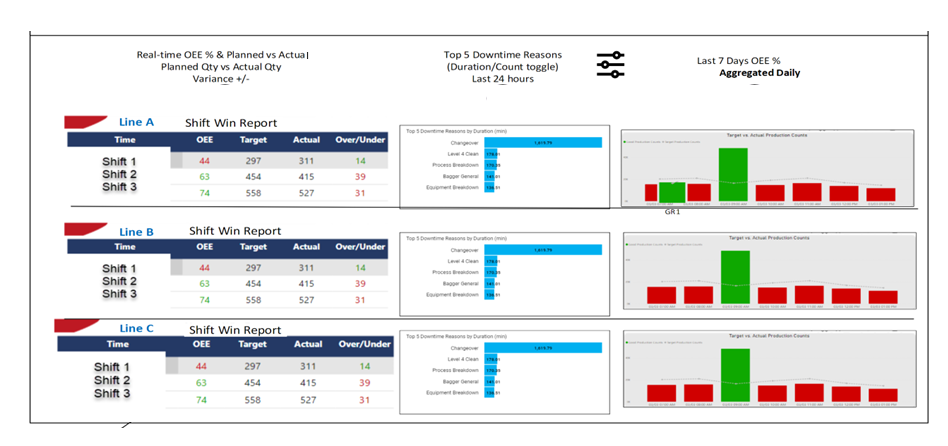Click the Over/Under column header in Line B table
Screen dimensions: 948x446
[x=362, y=246]
